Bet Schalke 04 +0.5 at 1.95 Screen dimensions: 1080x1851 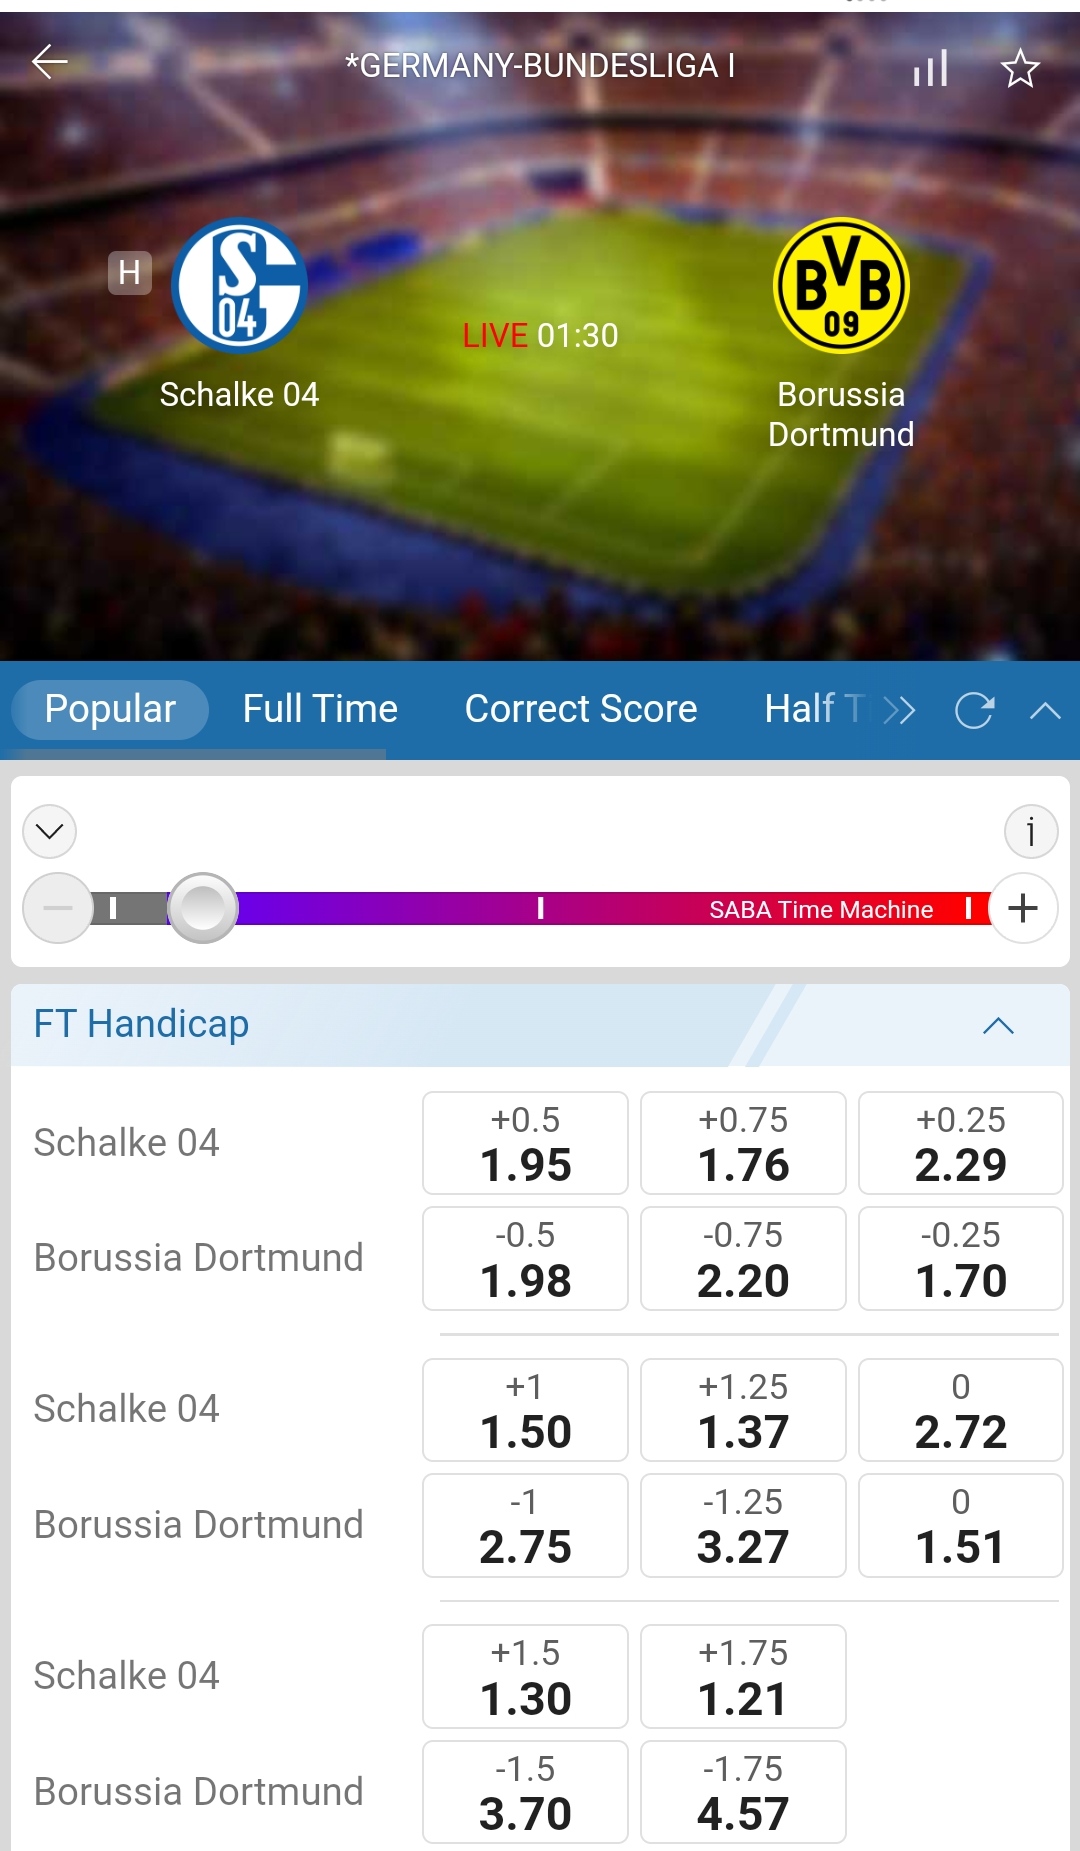click(x=525, y=1143)
